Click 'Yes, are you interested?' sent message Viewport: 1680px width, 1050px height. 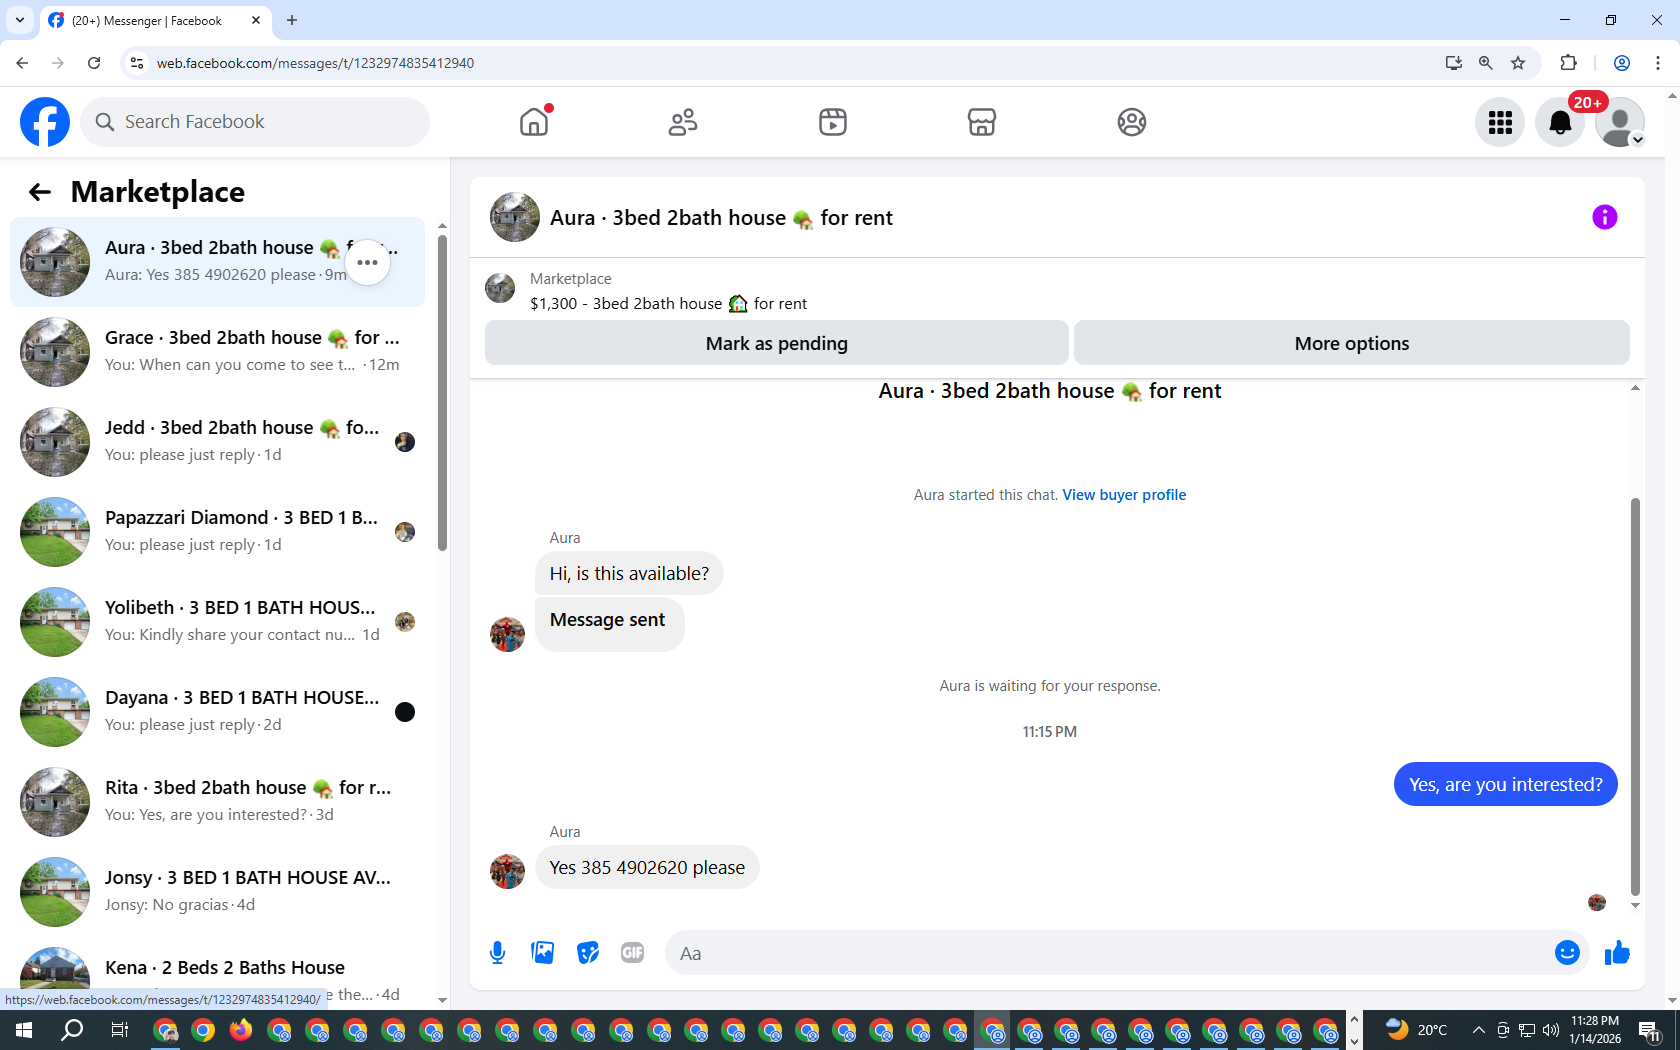pyautogui.click(x=1505, y=784)
